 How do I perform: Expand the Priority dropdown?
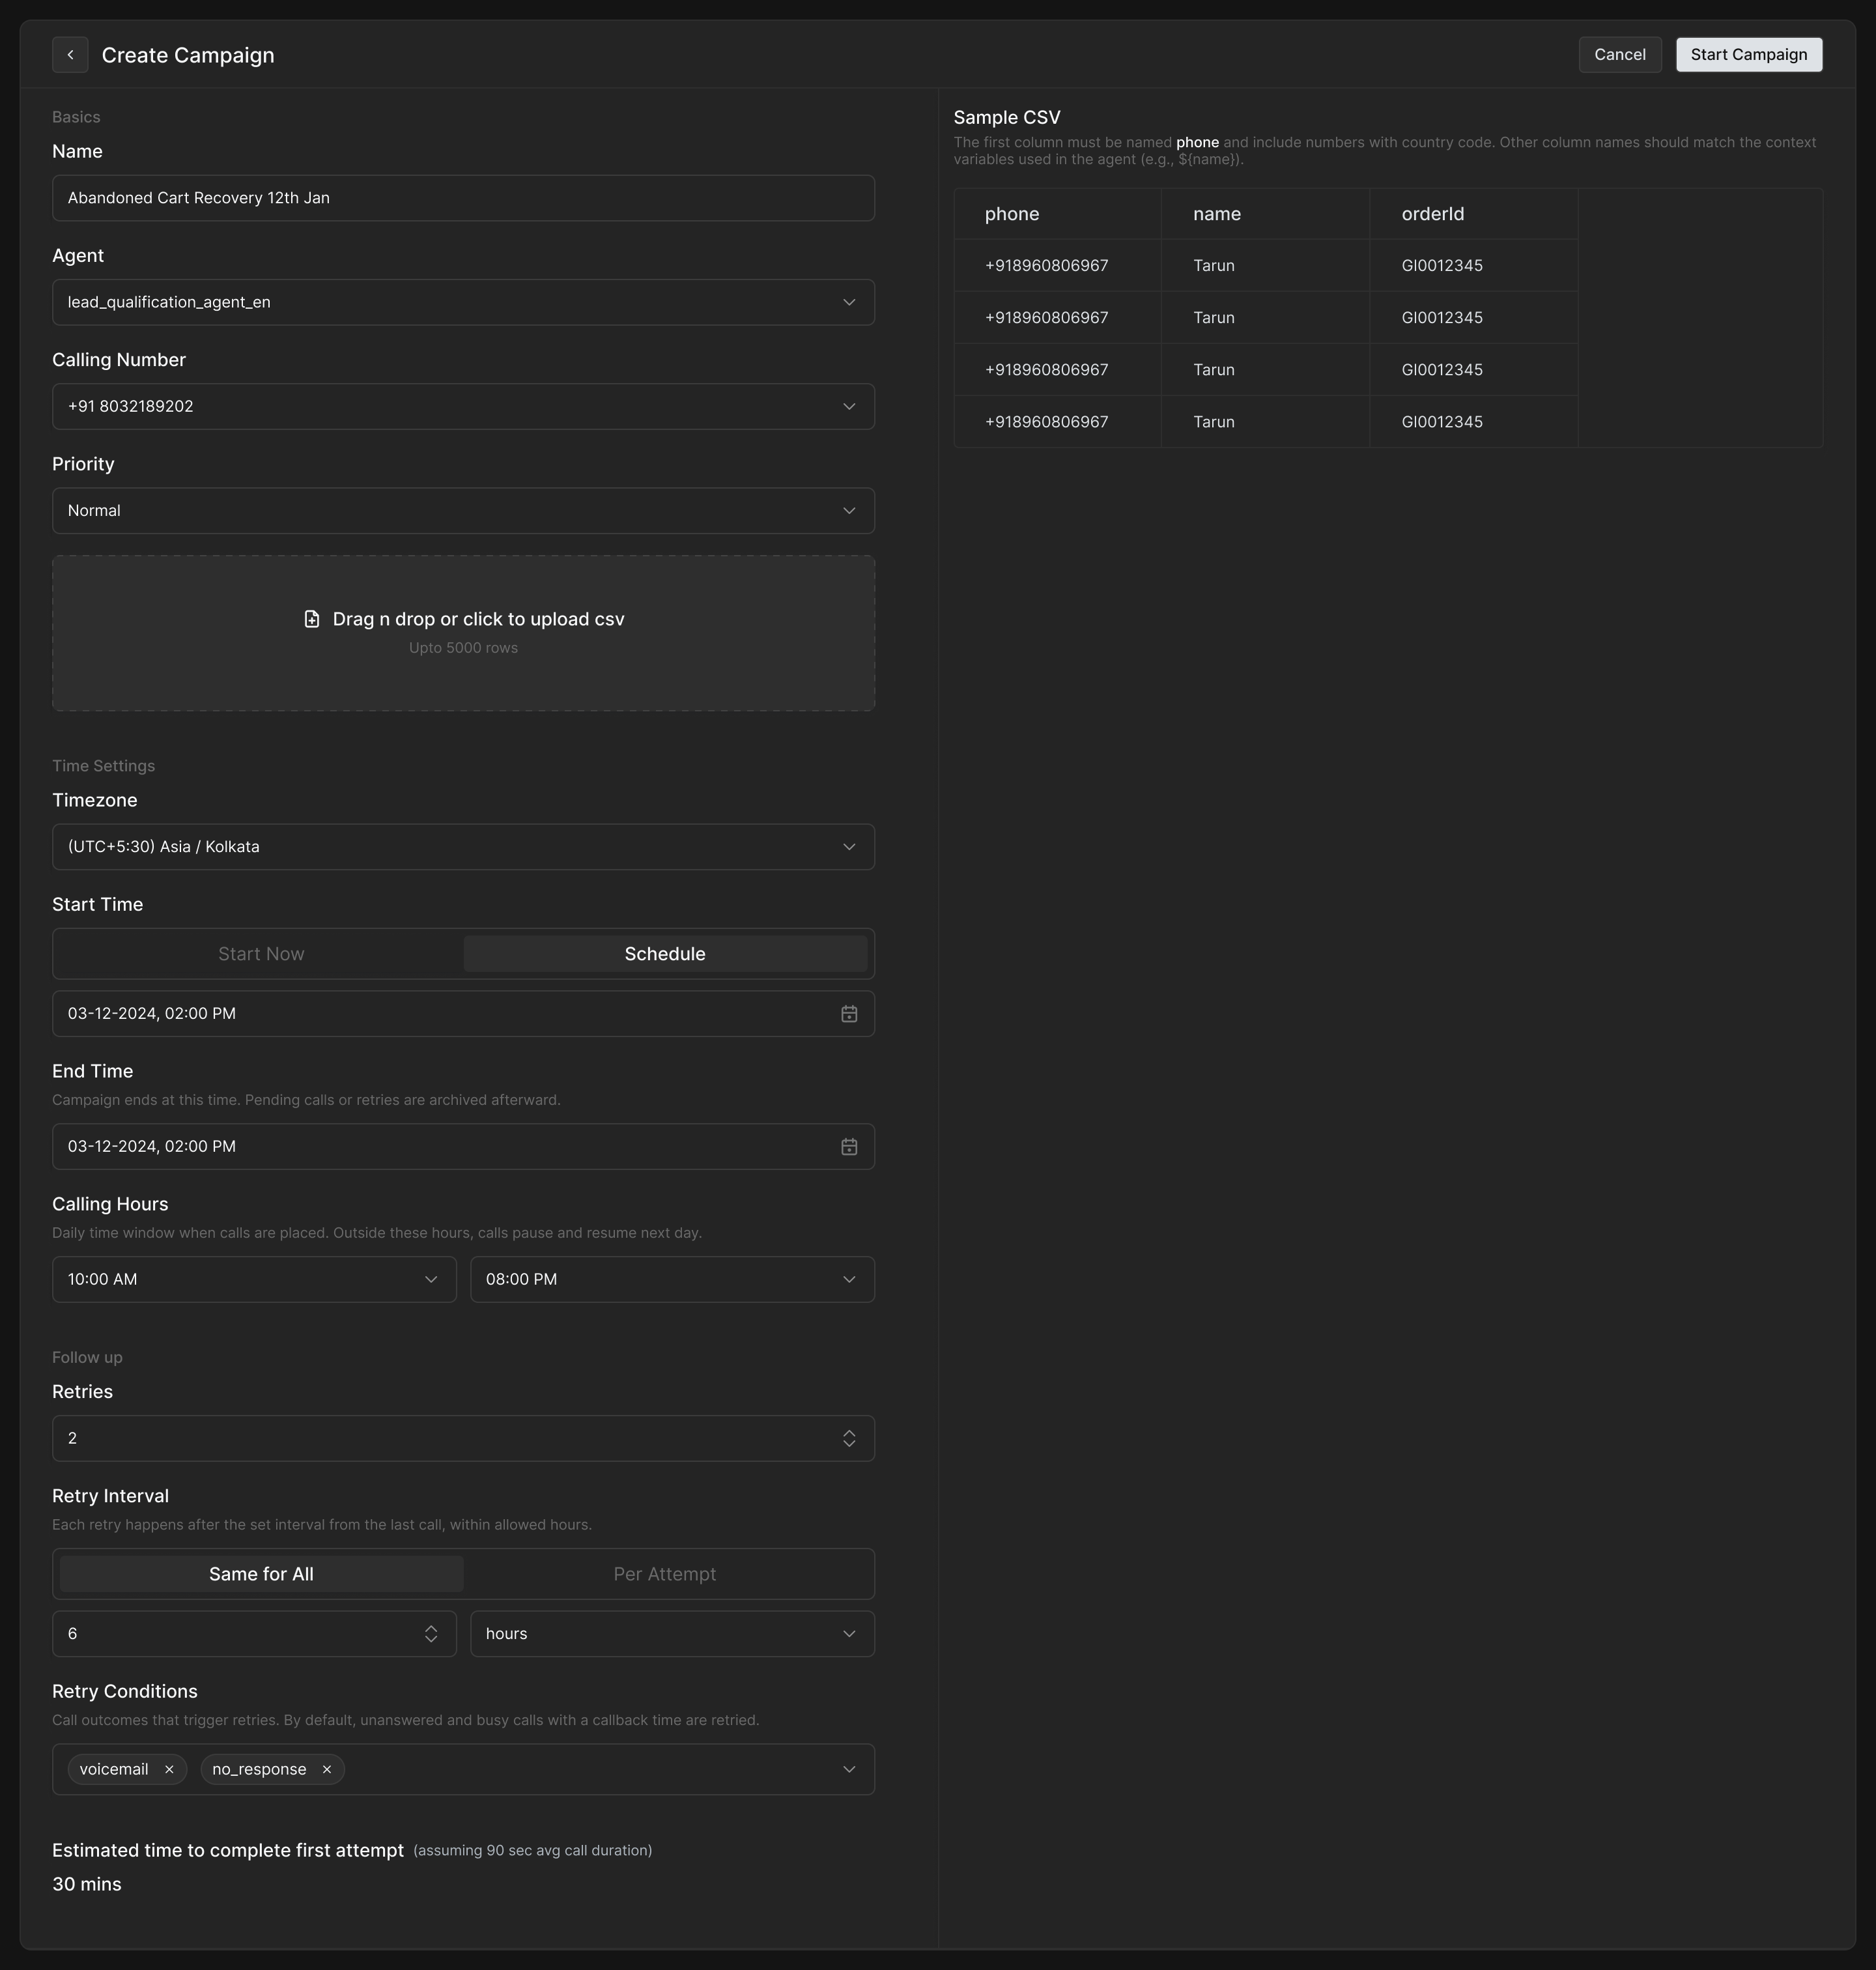tap(463, 511)
